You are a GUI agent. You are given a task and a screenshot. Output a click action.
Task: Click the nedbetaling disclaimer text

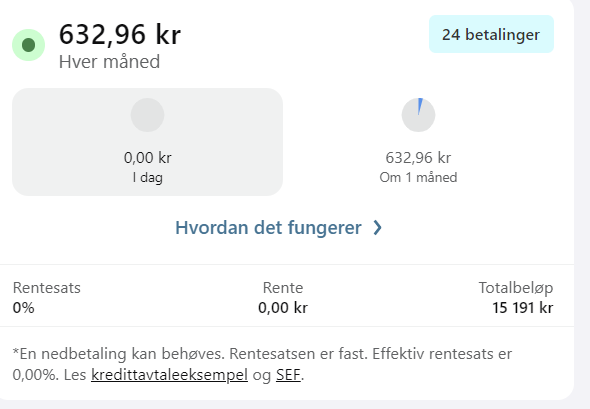pyautogui.click(x=262, y=364)
